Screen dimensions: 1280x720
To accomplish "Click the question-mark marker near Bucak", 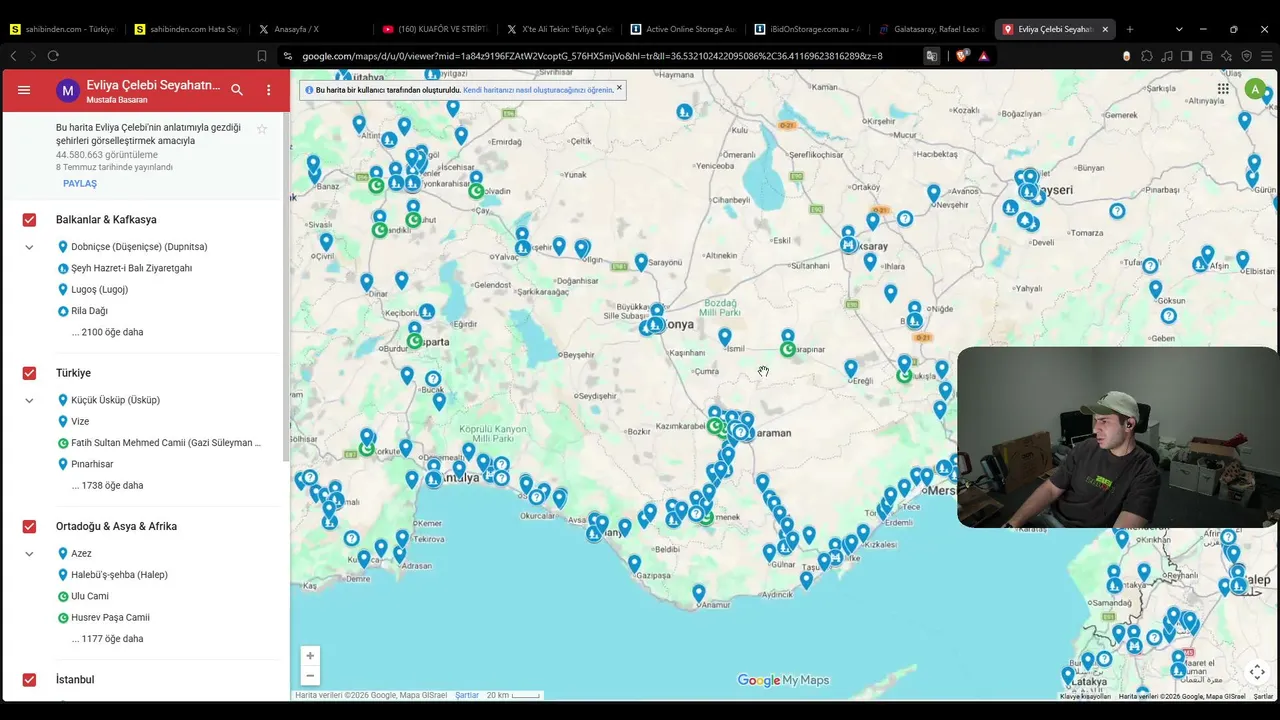I will click(x=433, y=380).
